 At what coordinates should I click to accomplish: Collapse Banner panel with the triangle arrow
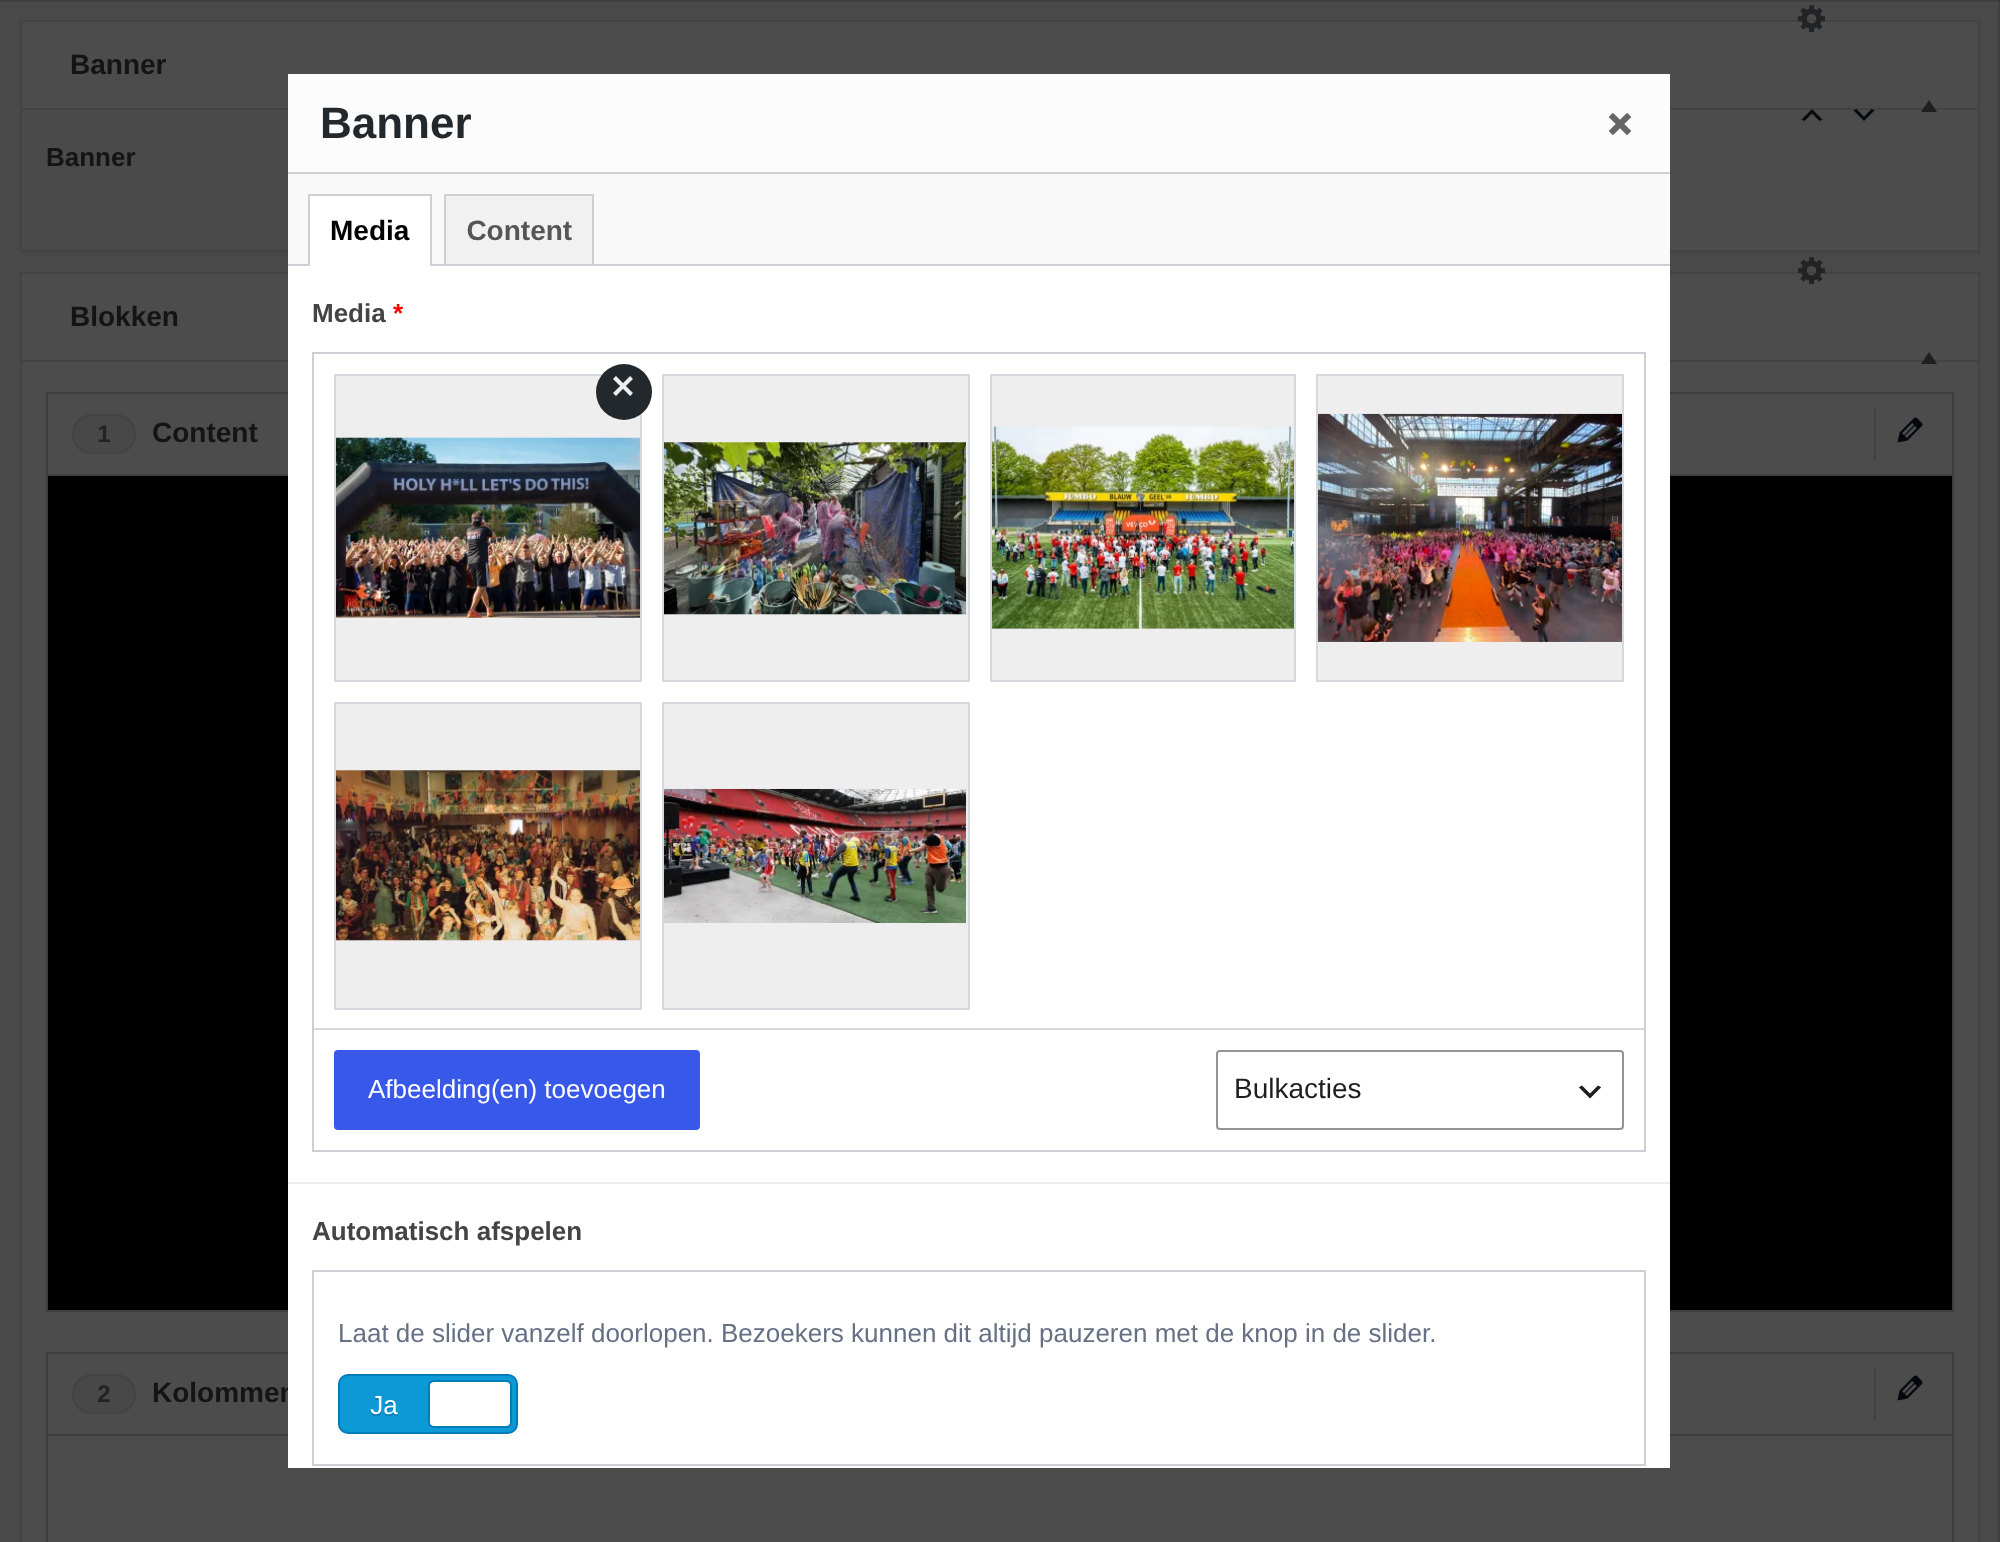1929,106
